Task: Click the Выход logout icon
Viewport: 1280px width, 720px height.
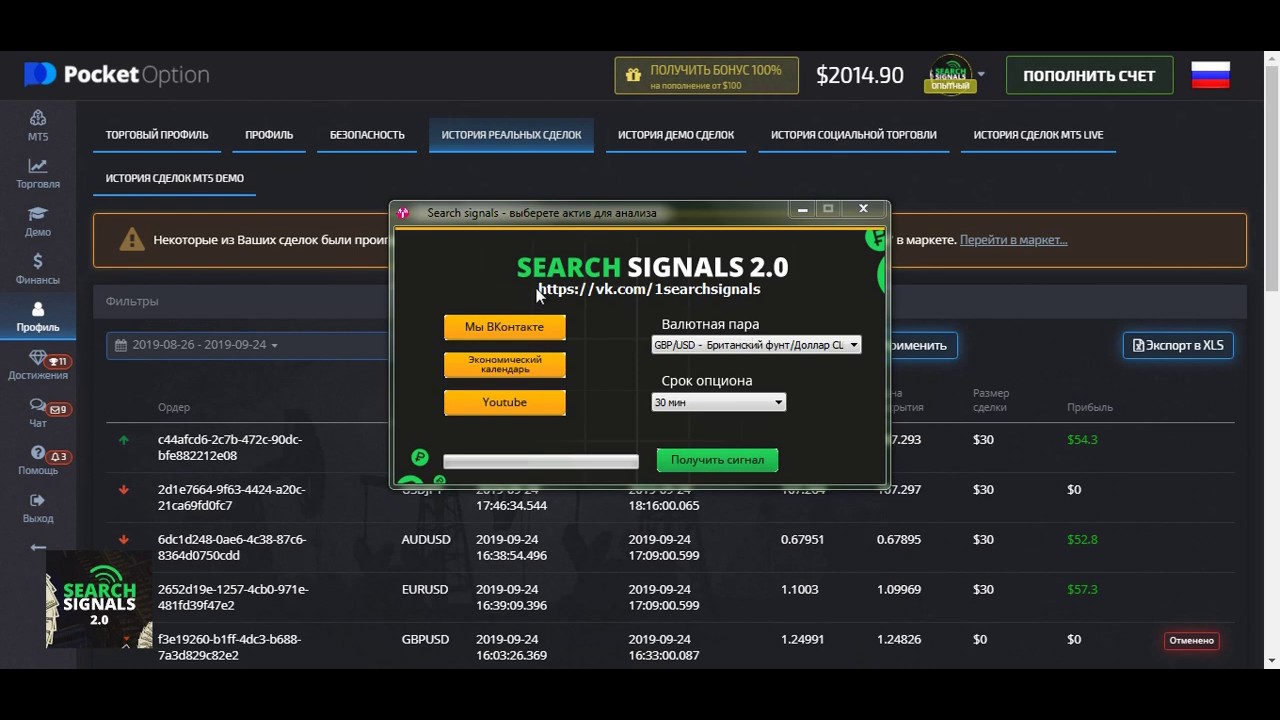Action: [x=38, y=500]
